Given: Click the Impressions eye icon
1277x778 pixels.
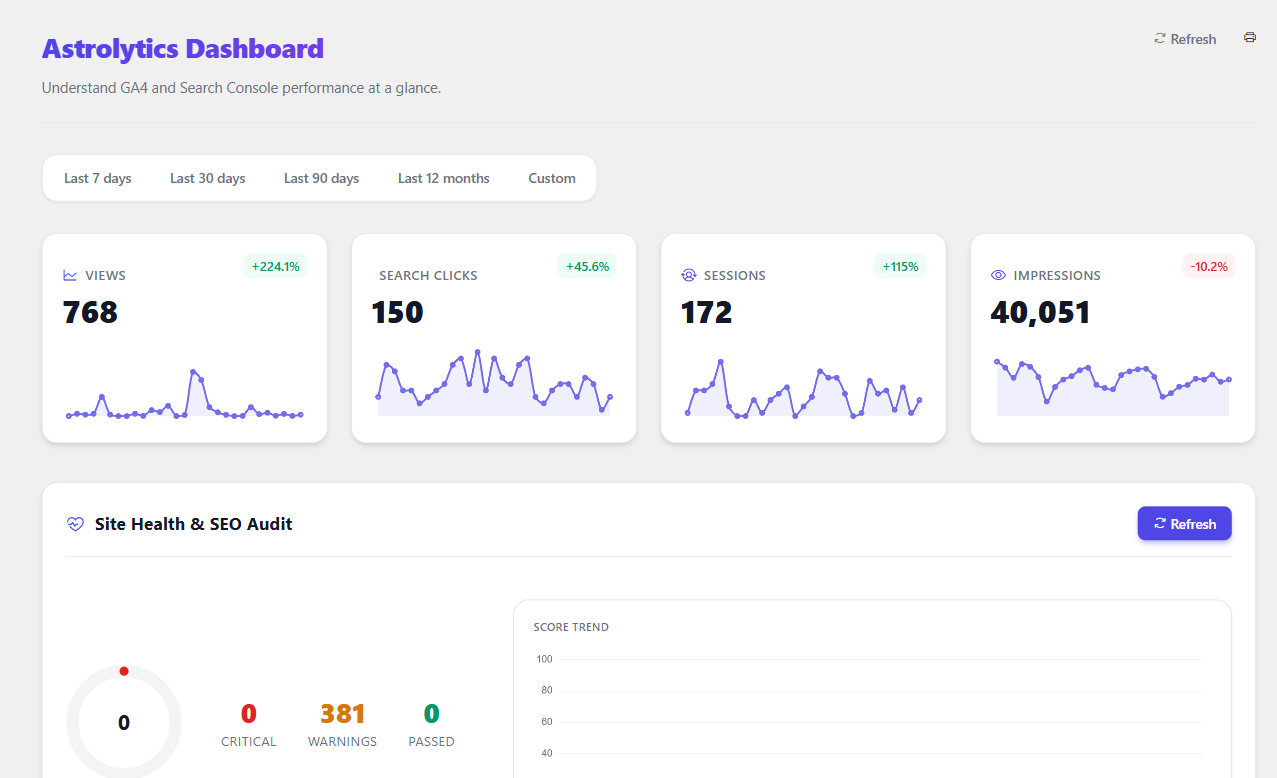Looking at the screenshot, I should (x=998, y=275).
